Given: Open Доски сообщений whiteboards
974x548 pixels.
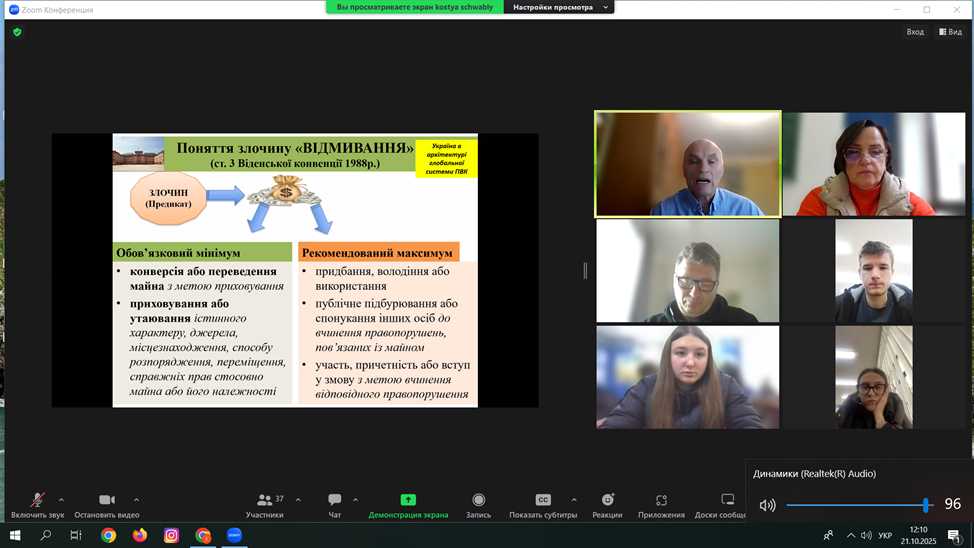Looking at the screenshot, I should tap(726, 504).
